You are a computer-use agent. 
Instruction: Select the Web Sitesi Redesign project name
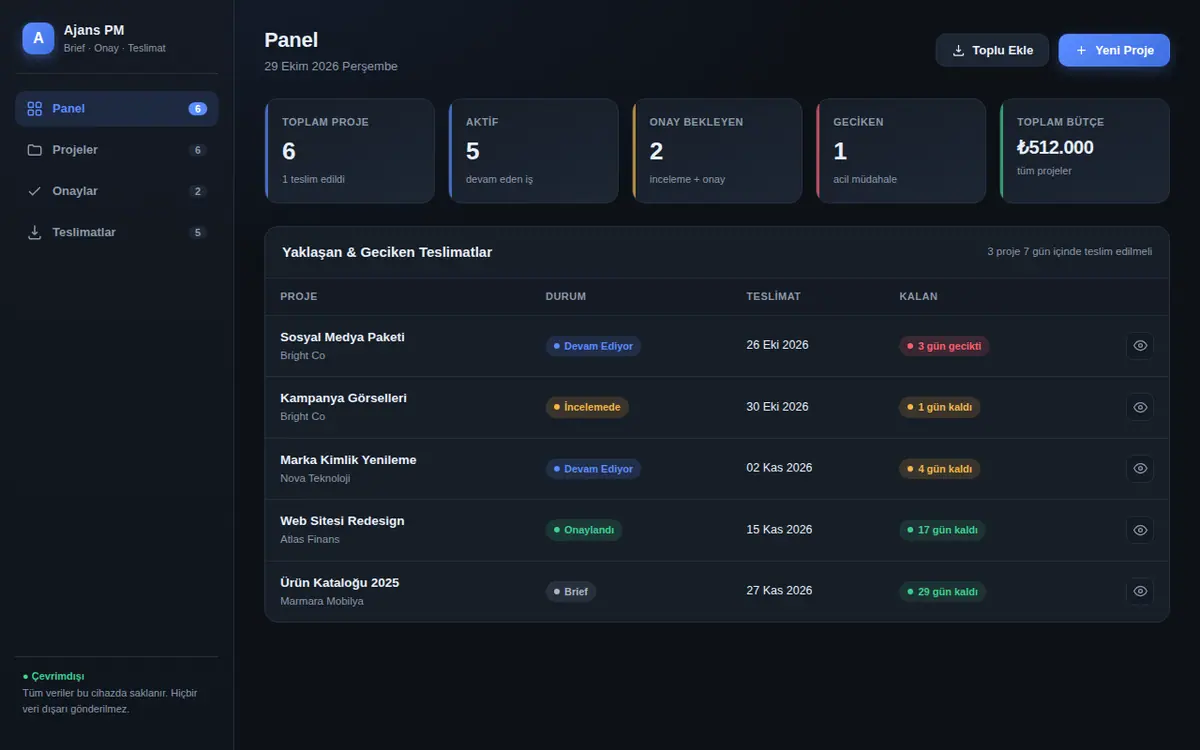point(342,521)
